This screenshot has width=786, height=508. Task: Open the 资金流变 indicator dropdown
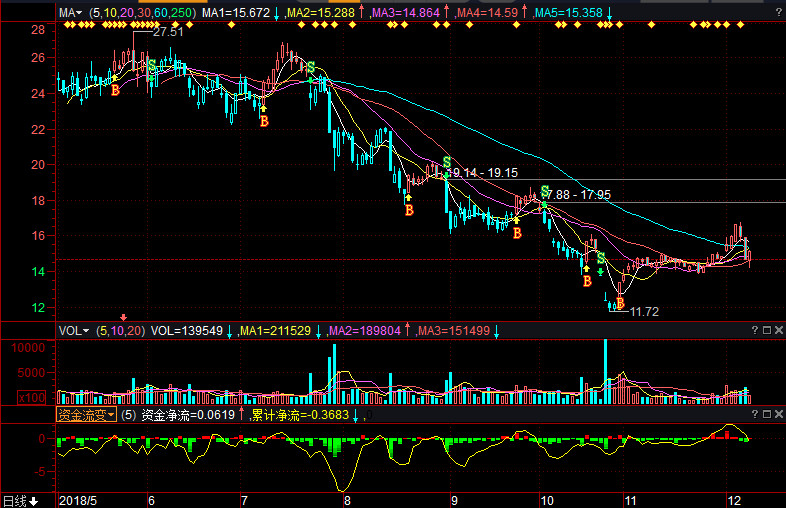(x=86, y=414)
